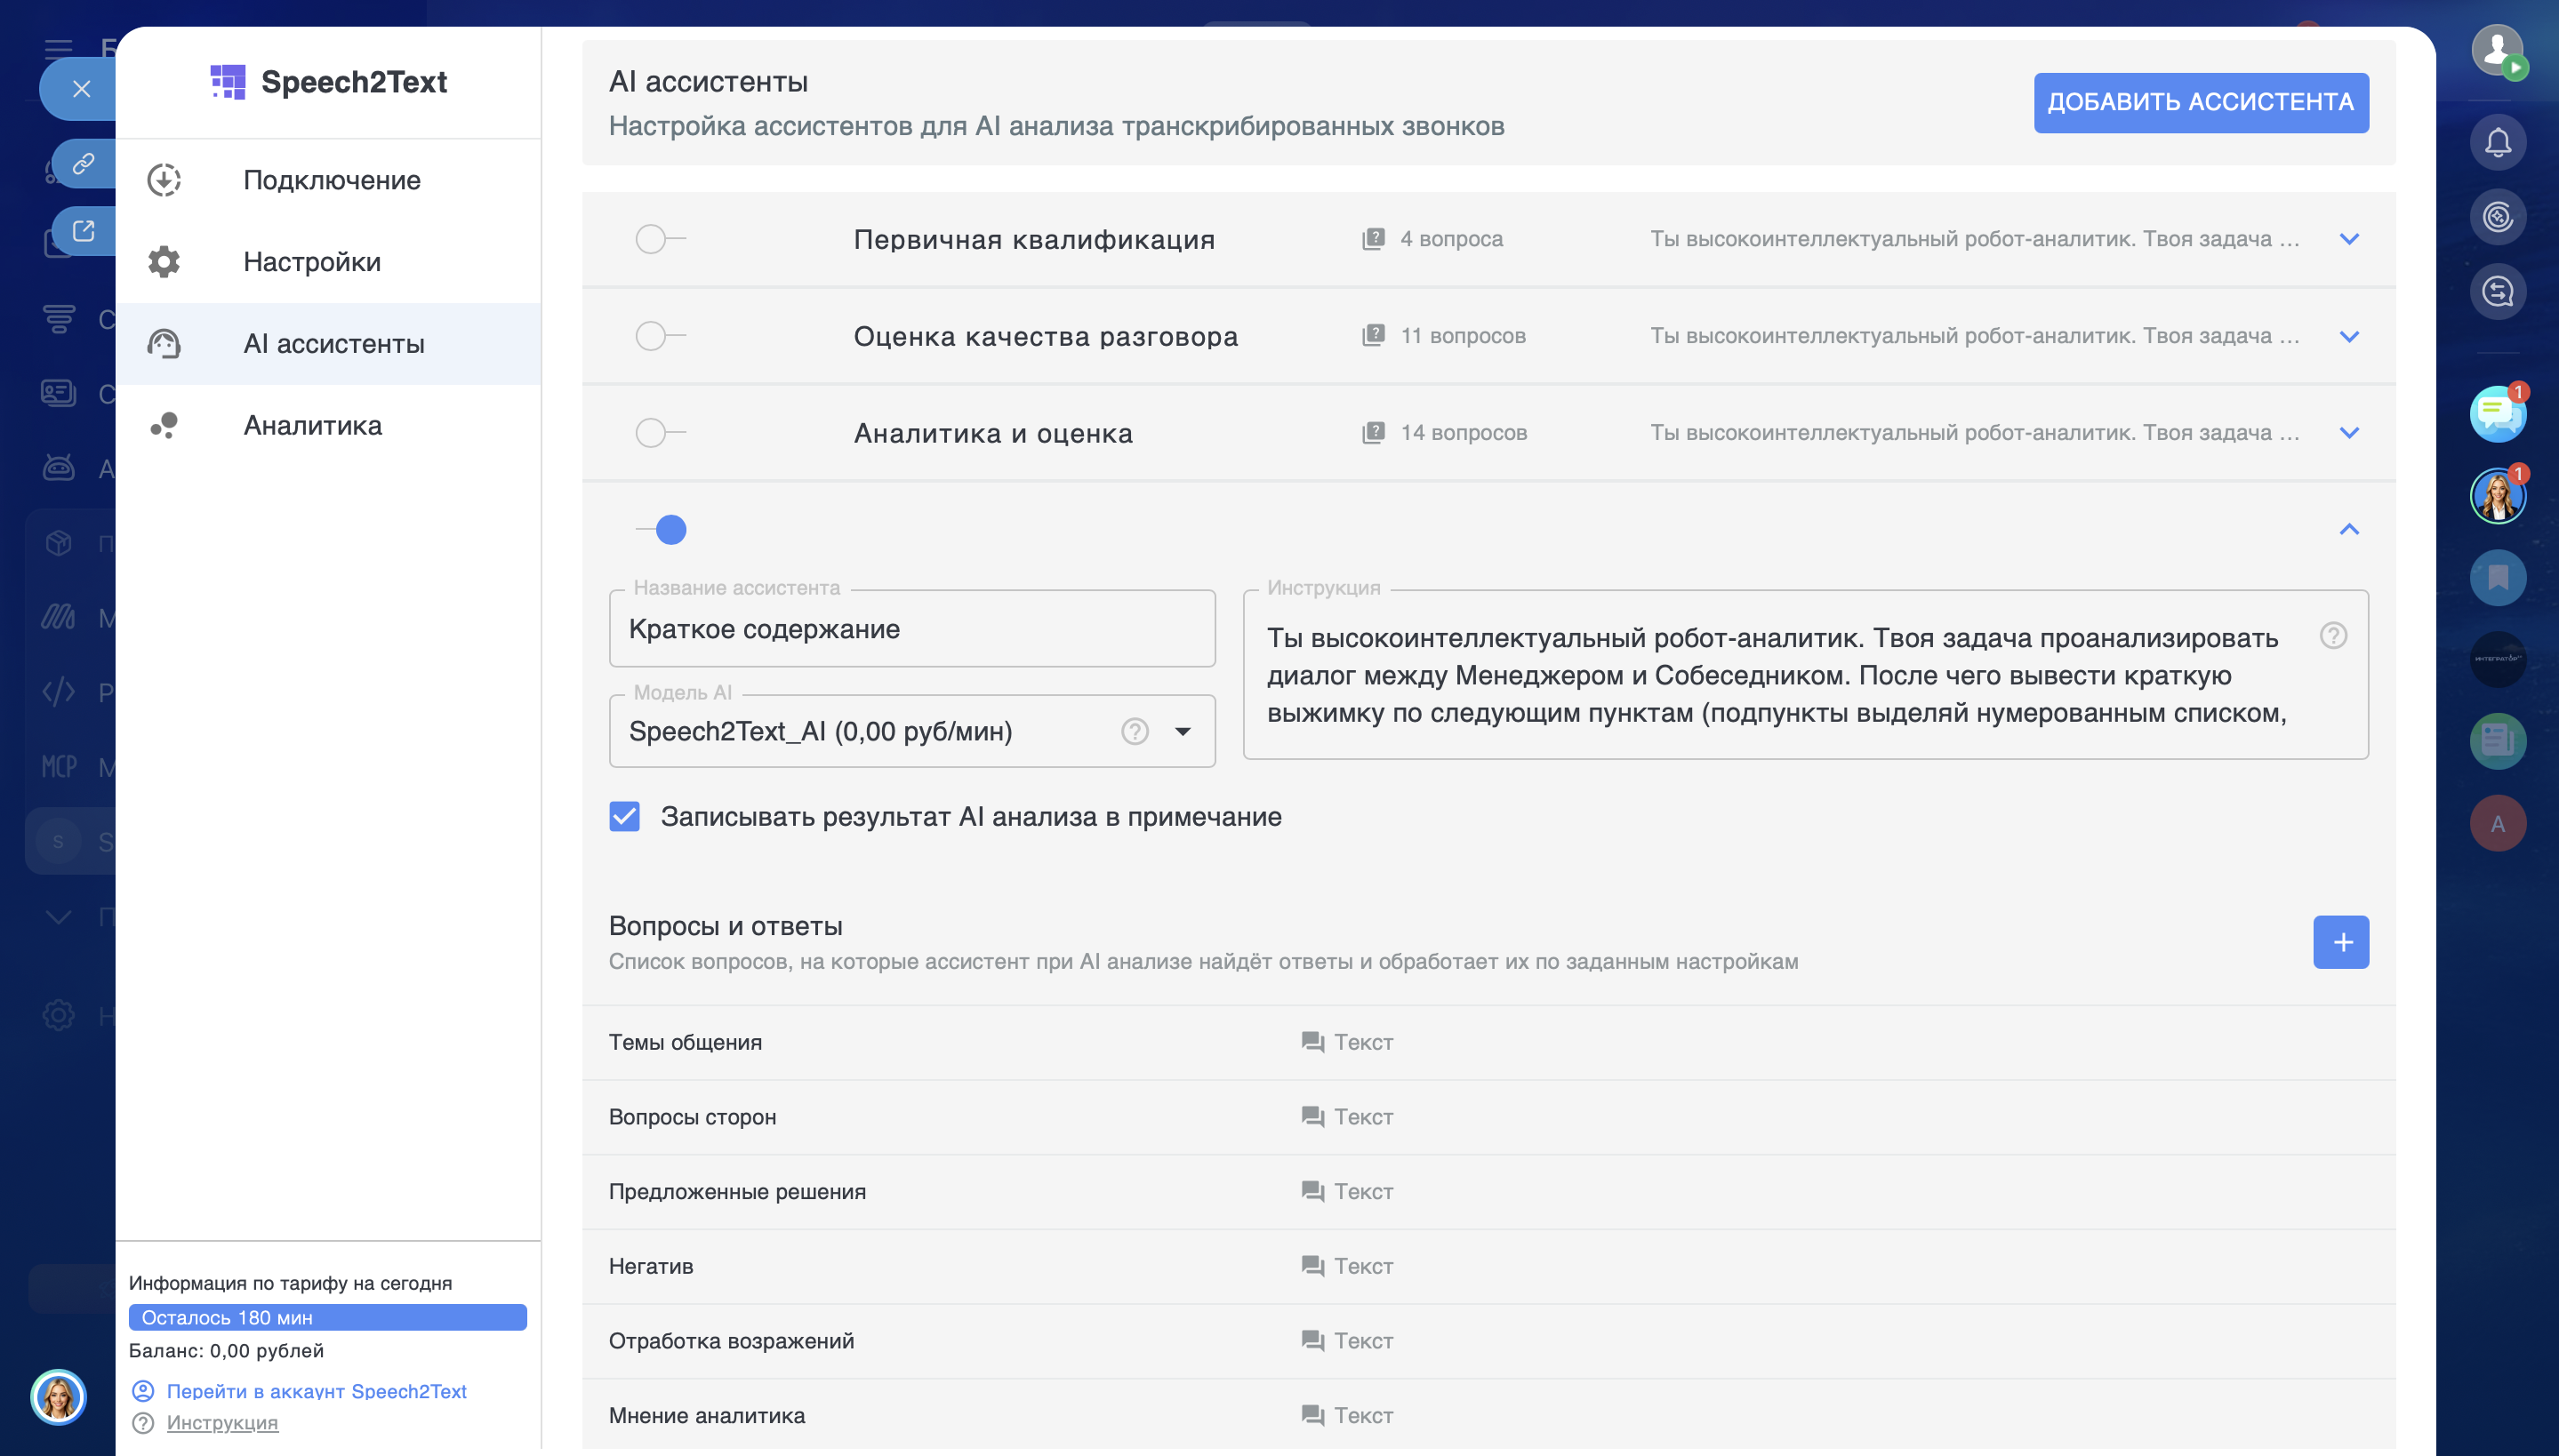Open the Модель AI dropdown

[1182, 732]
